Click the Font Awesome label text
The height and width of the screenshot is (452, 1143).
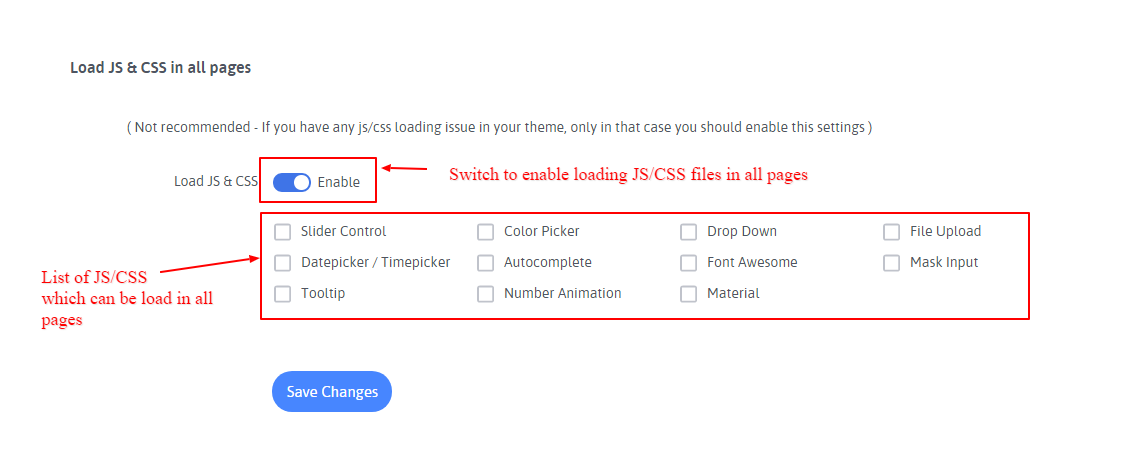pyautogui.click(x=752, y=262)
